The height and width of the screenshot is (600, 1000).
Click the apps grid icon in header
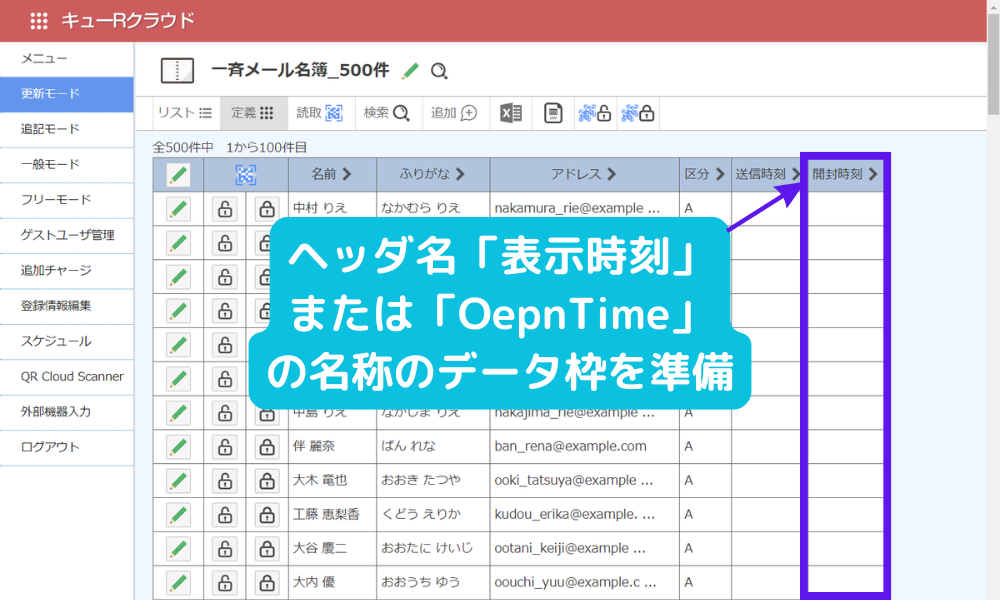coord(39,21)
